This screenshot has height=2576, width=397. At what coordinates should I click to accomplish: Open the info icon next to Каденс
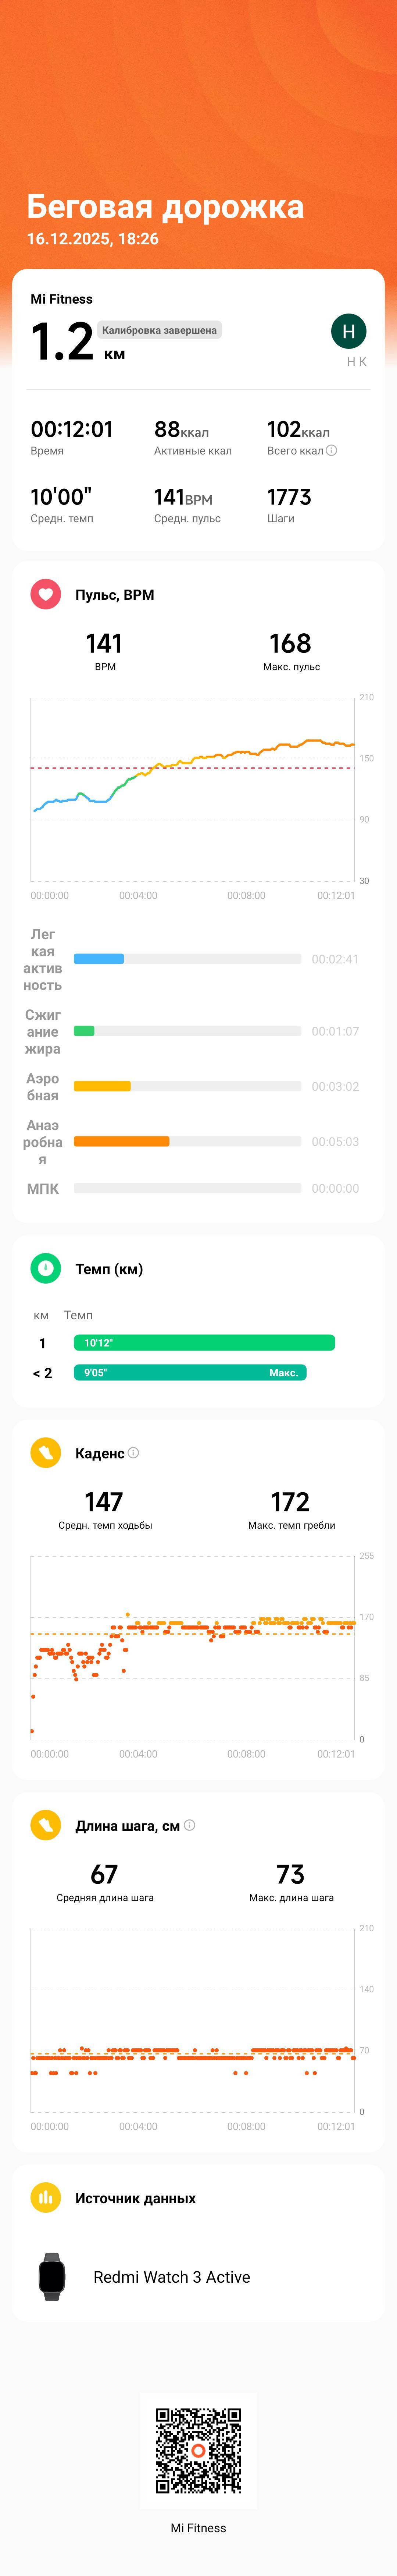tap(134, 1452)
